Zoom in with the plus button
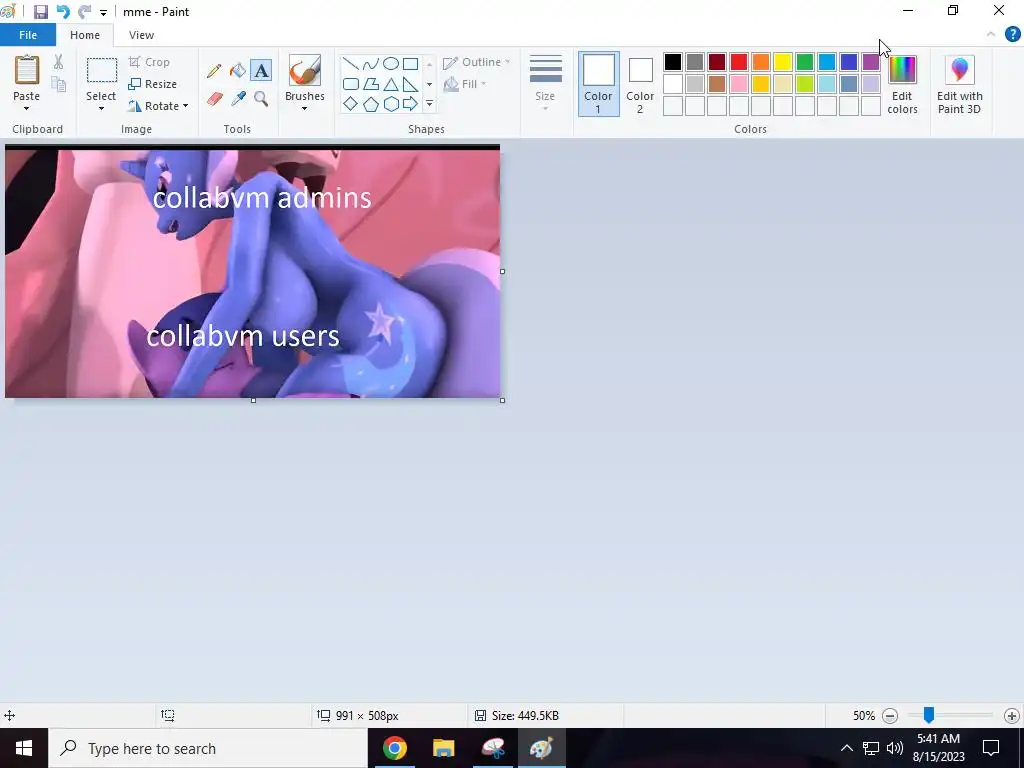 [x=1012, y=716]
